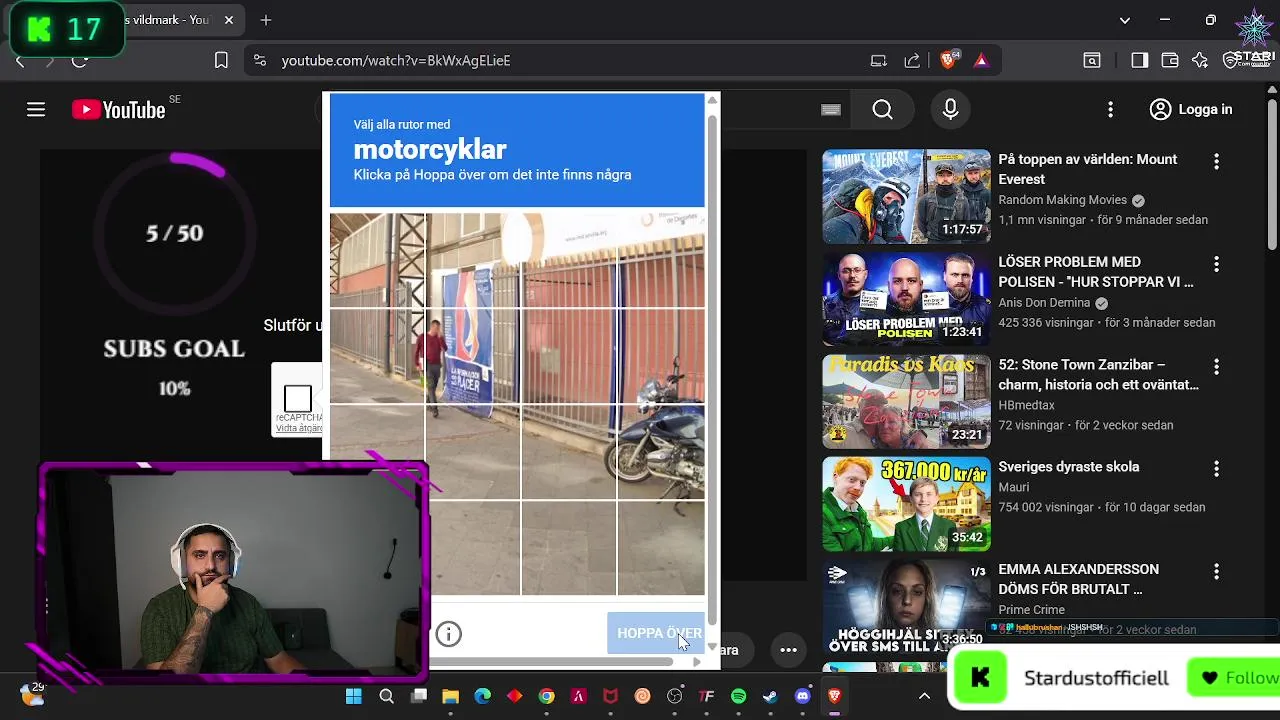This screenshot has width=1280, height=720.
Task: Open Task View on taskbar
Action: 419,696
